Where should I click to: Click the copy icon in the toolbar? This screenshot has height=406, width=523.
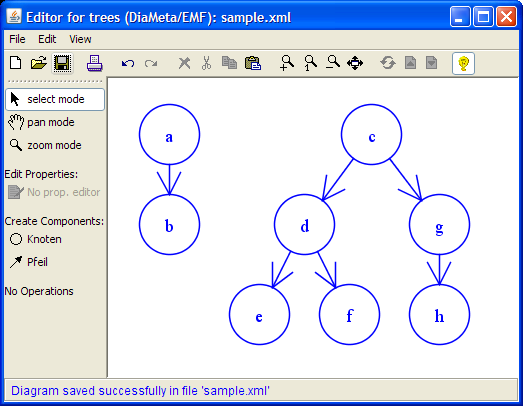[229, 63]
